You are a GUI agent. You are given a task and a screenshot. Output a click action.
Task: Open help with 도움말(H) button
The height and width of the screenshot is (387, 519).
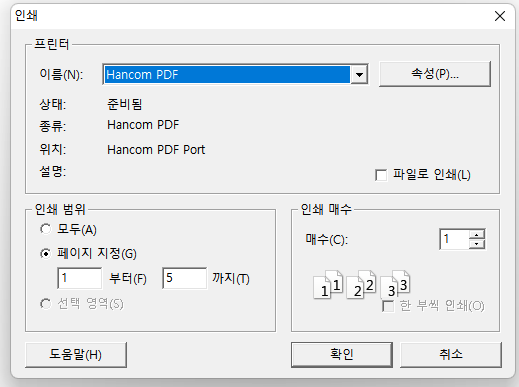pos(76,355)
